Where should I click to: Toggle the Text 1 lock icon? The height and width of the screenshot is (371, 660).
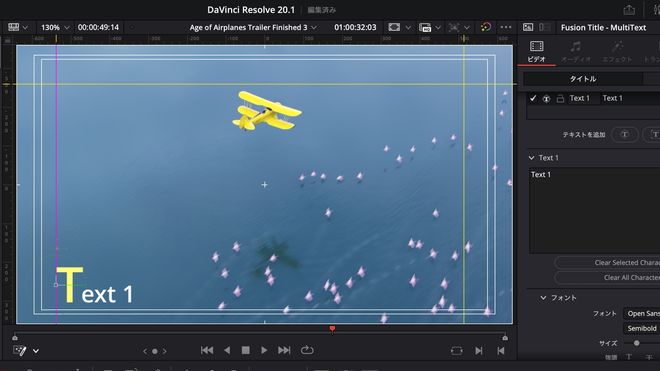click(x=560, y=99)
